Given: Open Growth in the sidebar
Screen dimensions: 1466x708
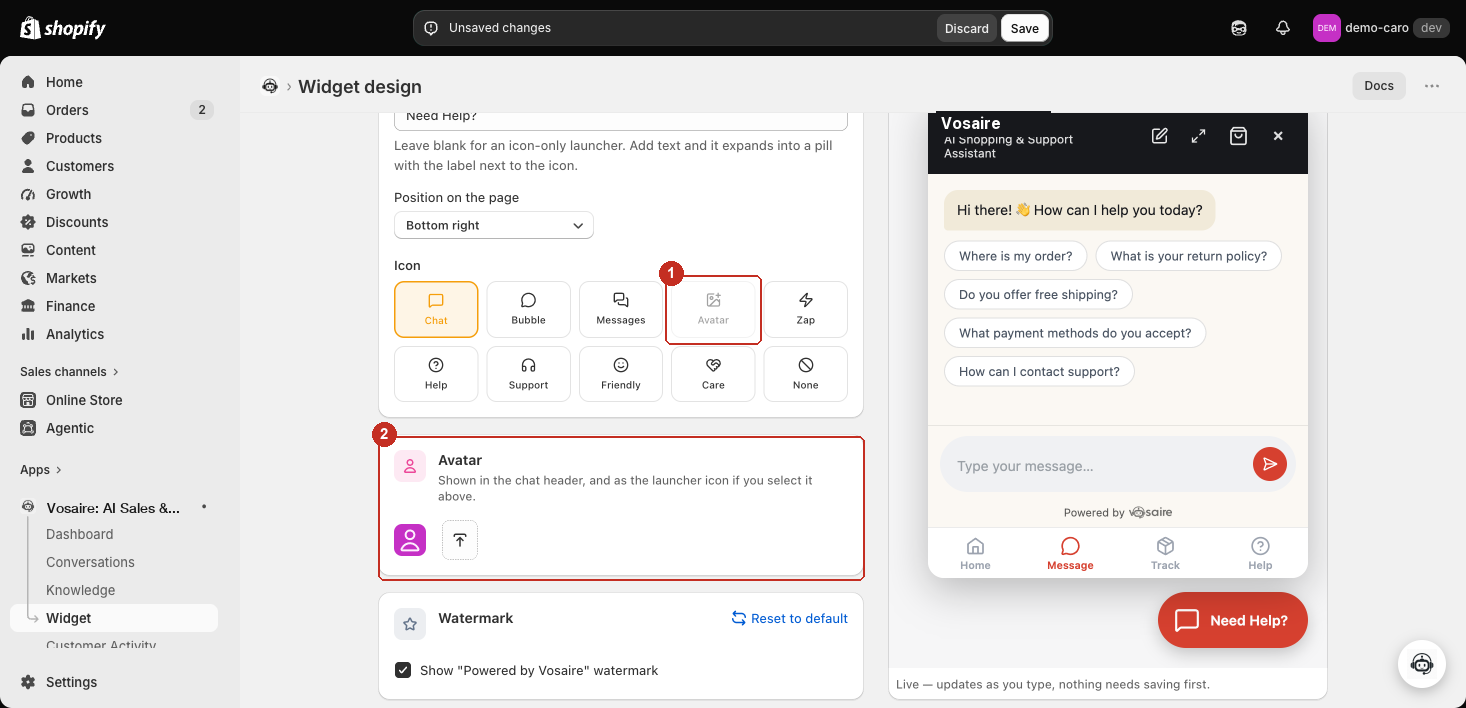Looking at the screenshot, I should 114,194.
